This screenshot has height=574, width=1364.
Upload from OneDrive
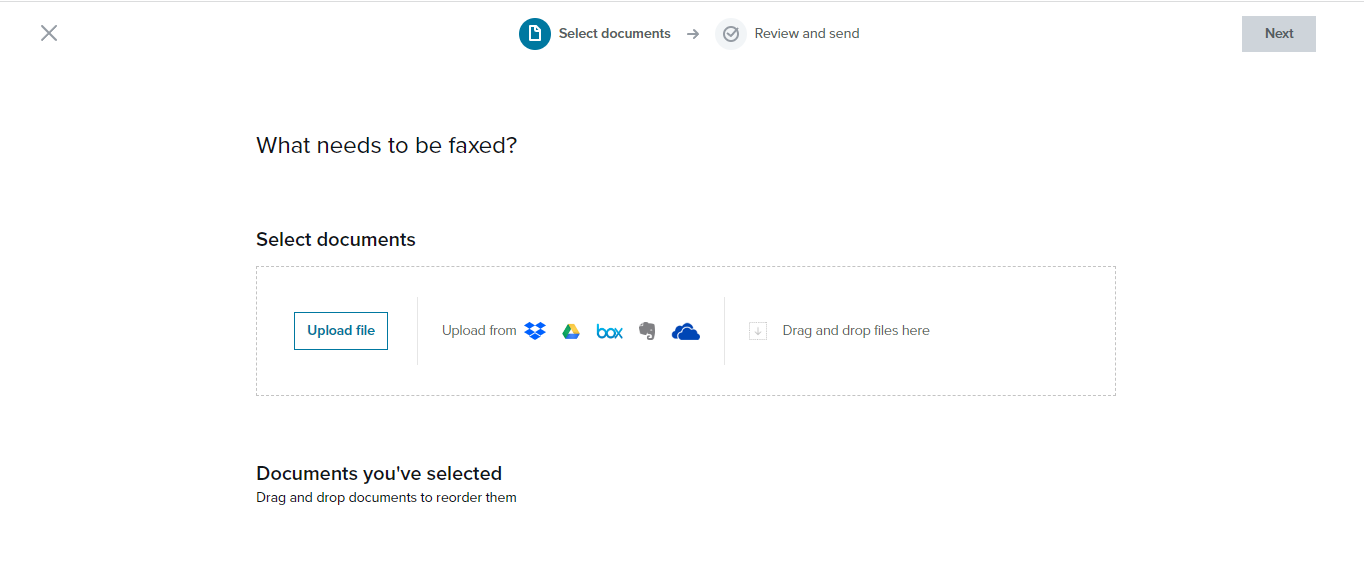pos(686,331)
